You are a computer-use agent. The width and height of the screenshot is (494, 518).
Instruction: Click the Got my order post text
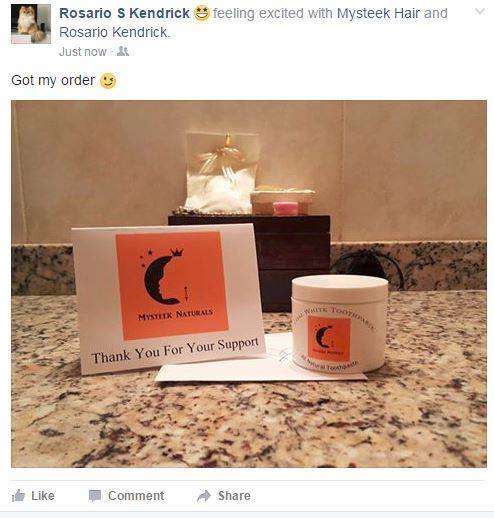pos(53,81)
